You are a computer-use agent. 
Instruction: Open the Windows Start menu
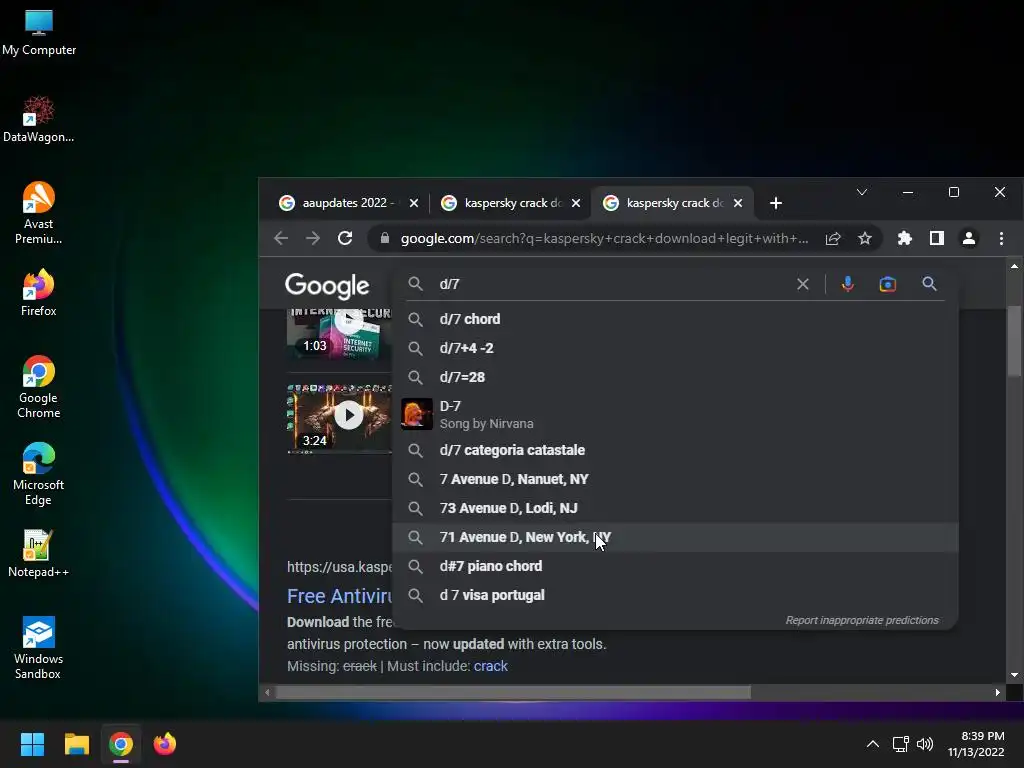(32, 744)
